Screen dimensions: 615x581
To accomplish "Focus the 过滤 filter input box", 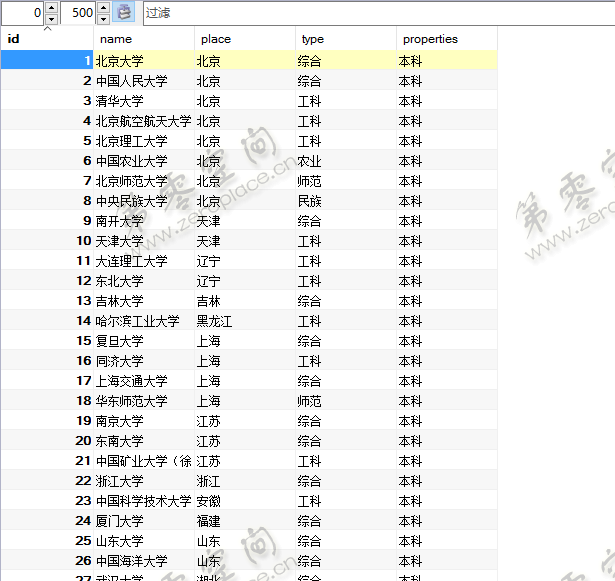I will coord(379,13).
